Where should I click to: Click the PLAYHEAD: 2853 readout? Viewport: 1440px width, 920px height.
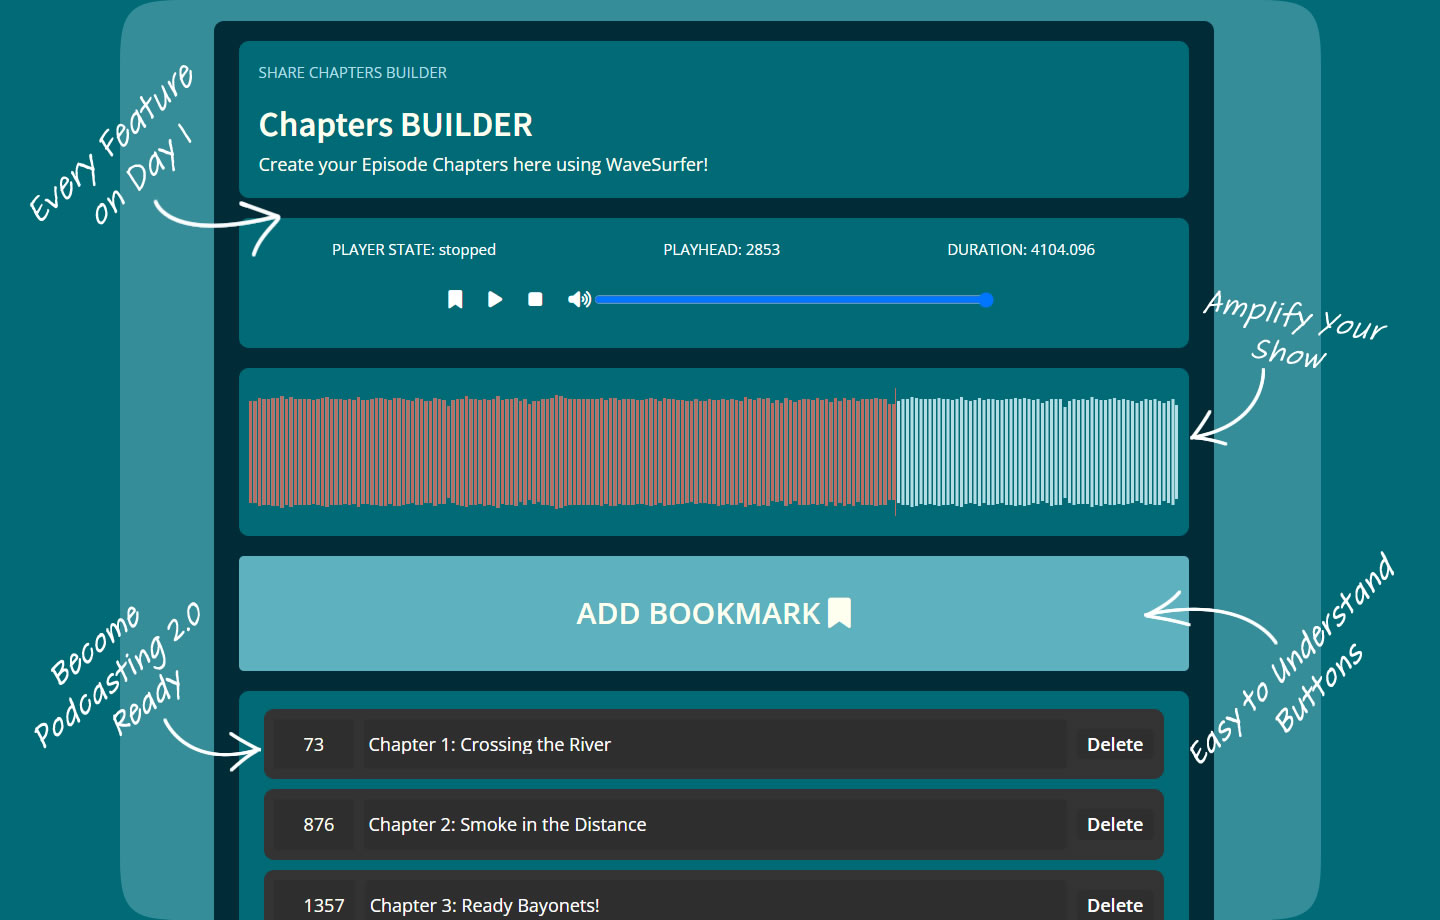tap(721, 250)
